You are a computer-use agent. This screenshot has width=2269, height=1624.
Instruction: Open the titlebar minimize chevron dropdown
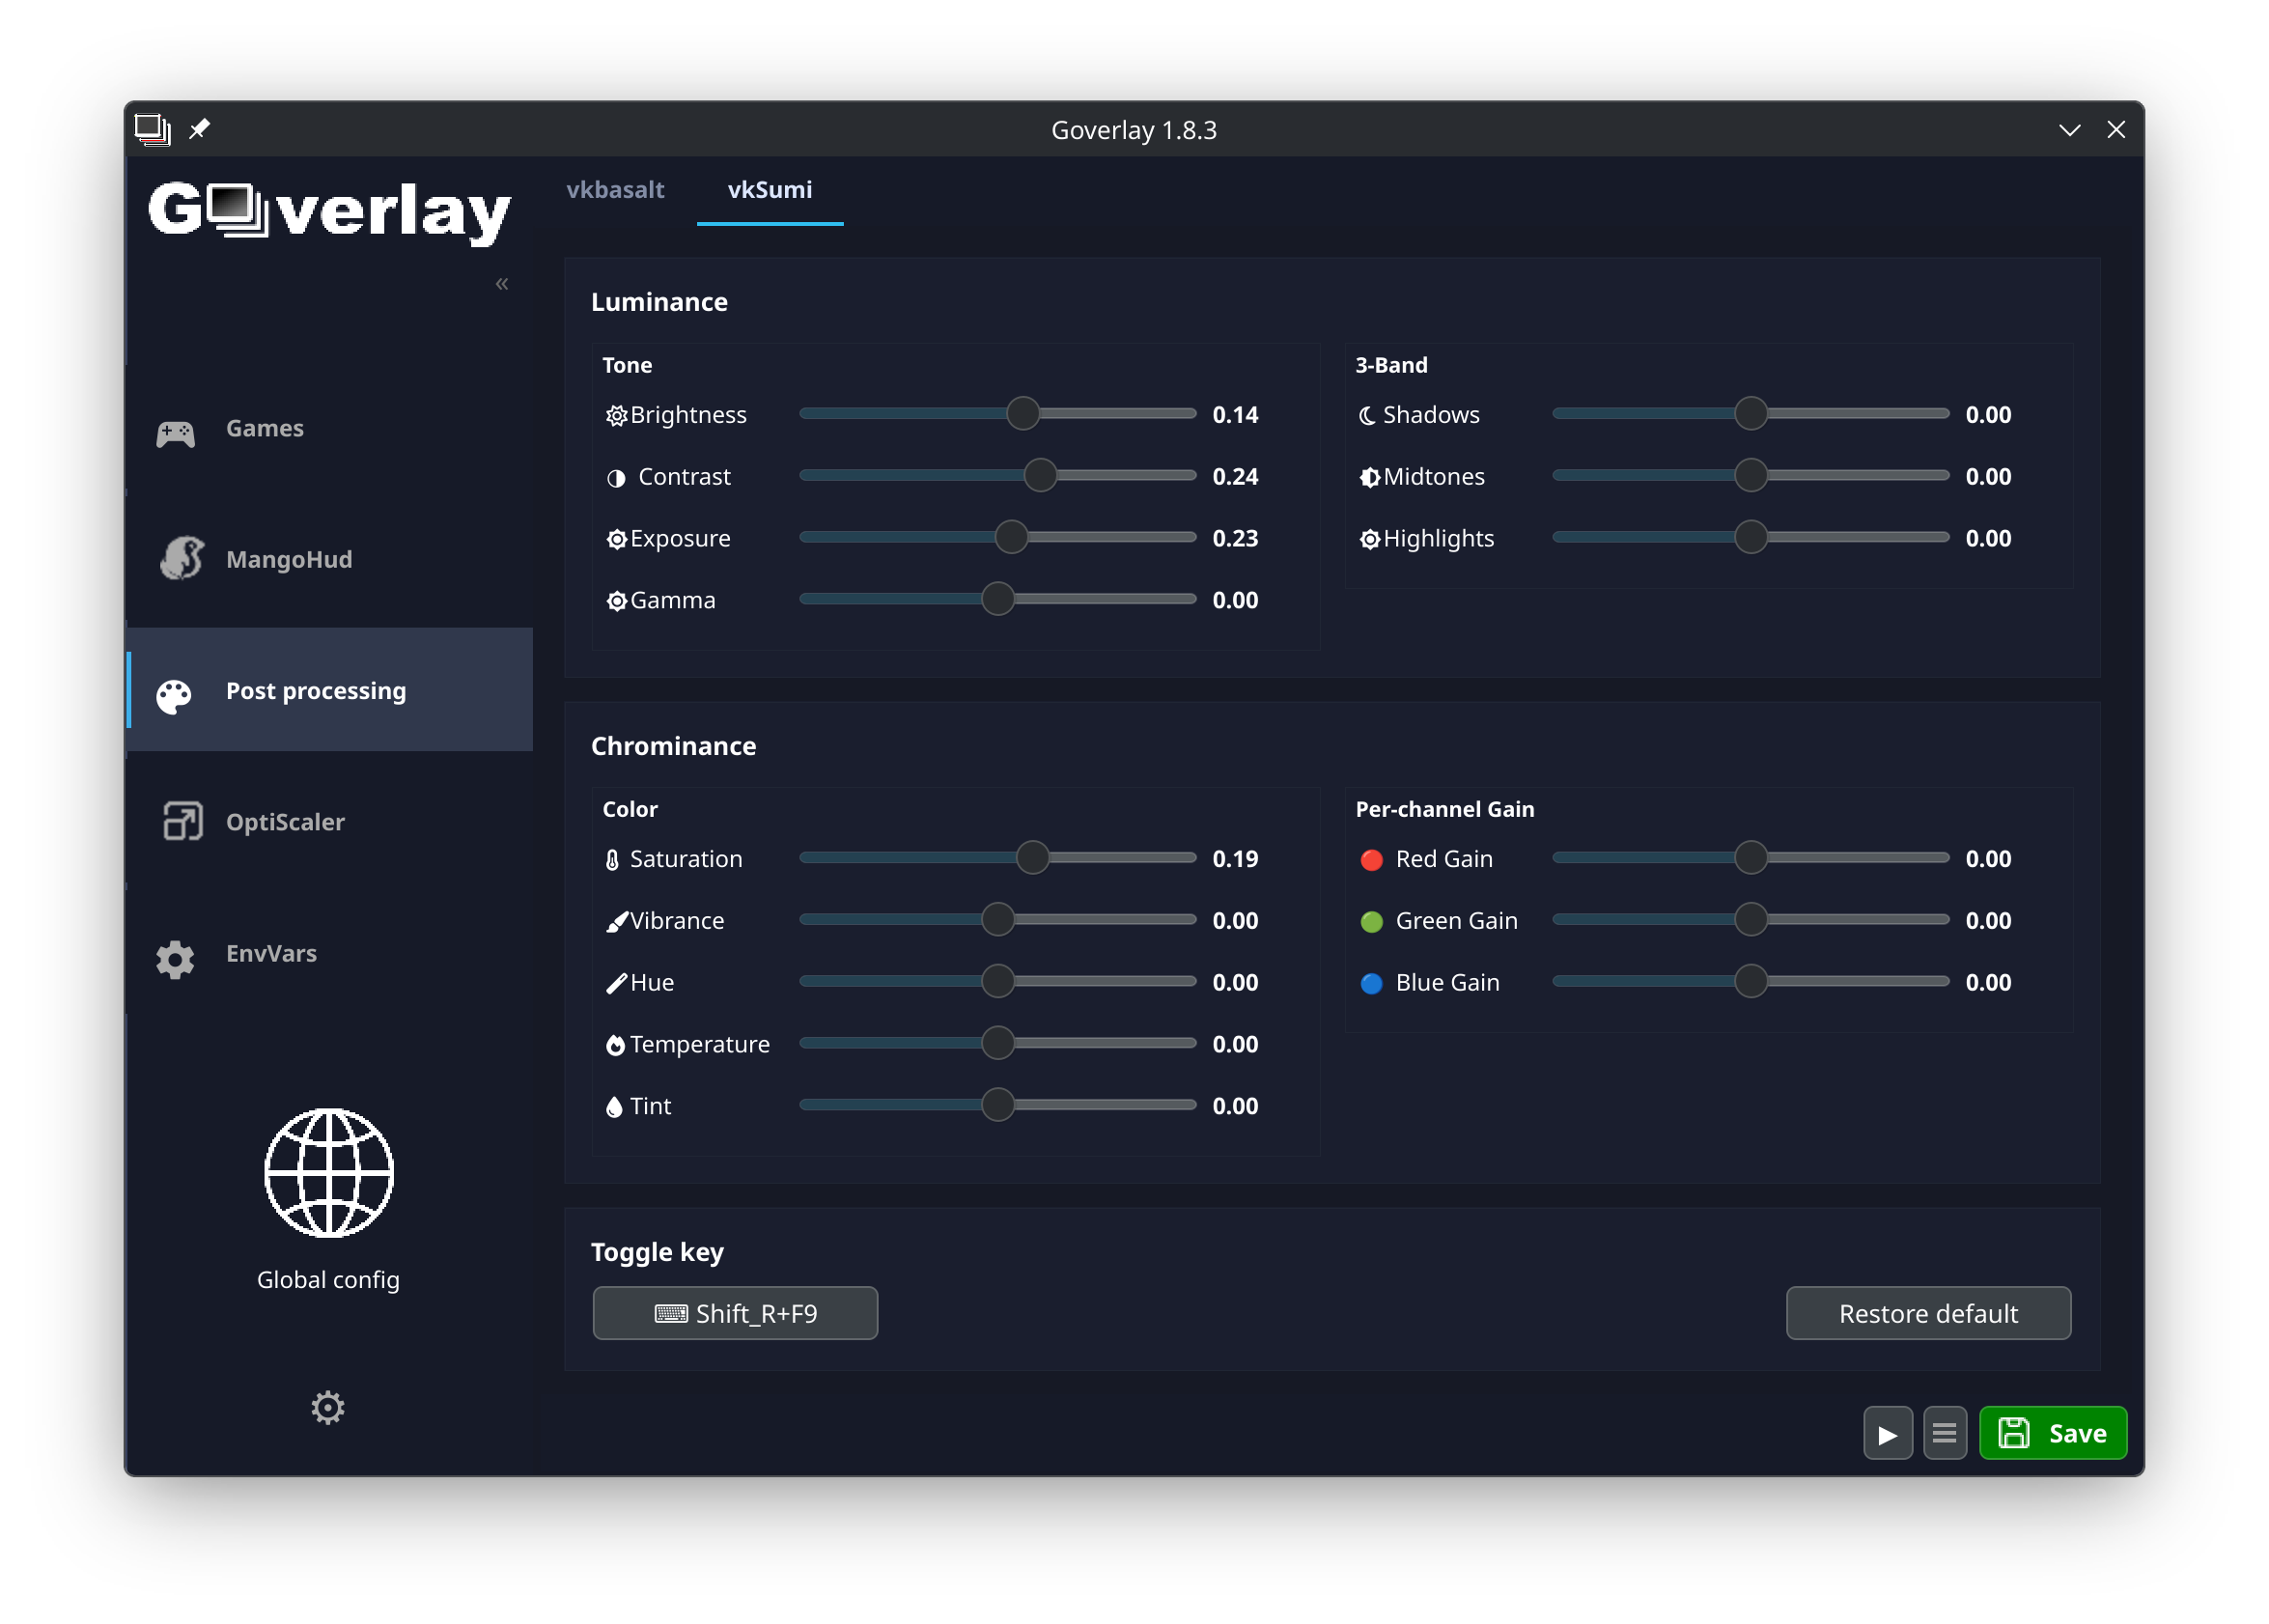(2069, 130)
